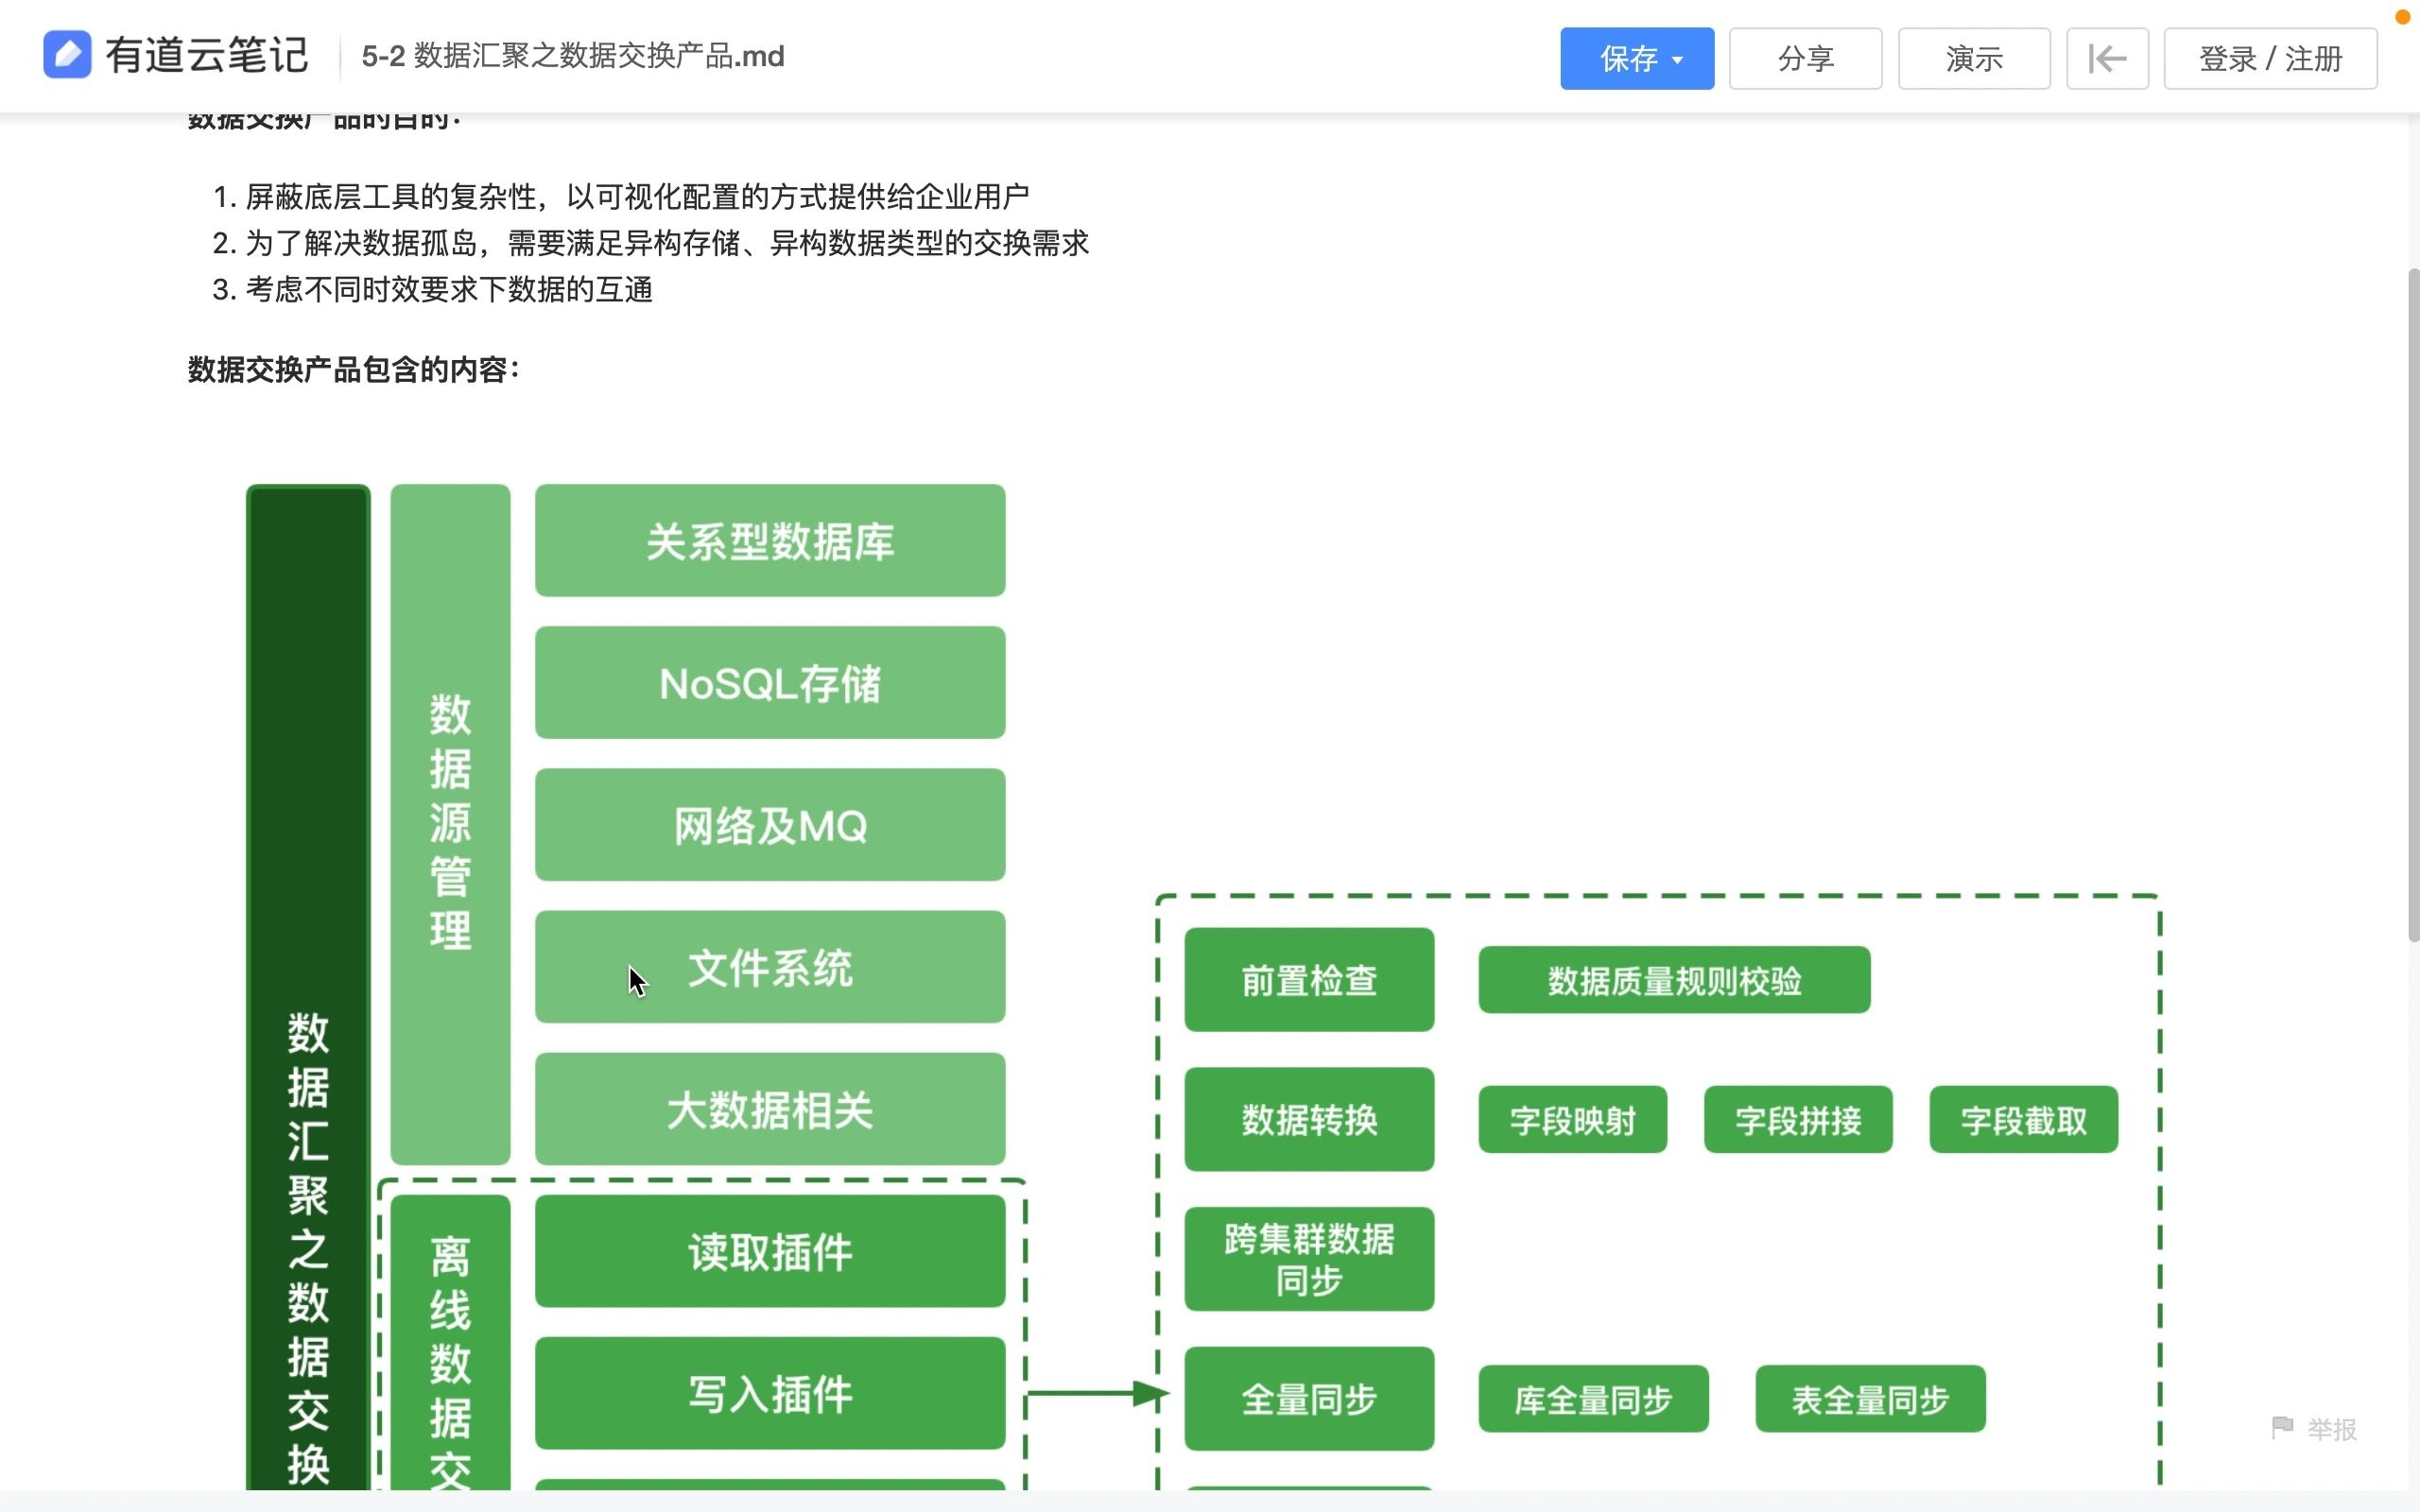Click diagram box 全量同步
This screenshot has height=1512, width=2420.
coord(1309,1399)
